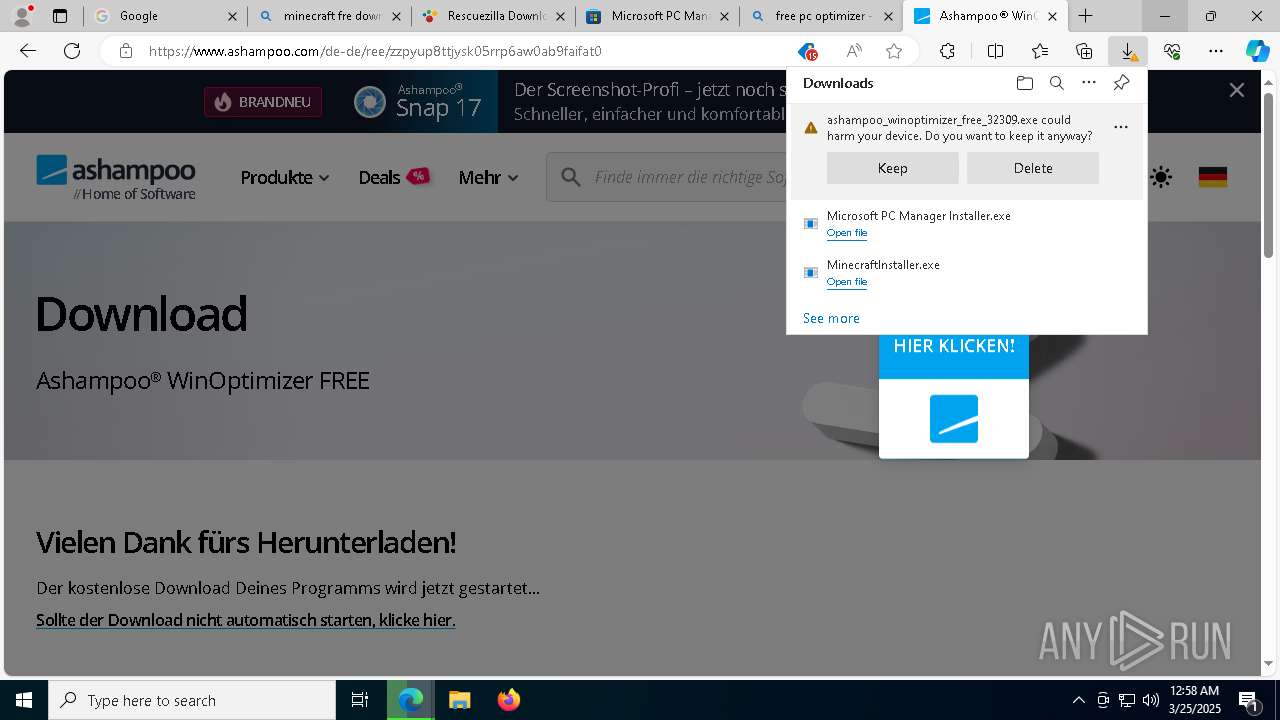
Task: Click the Downloads toolbar icon
Action: (1128, 51)
